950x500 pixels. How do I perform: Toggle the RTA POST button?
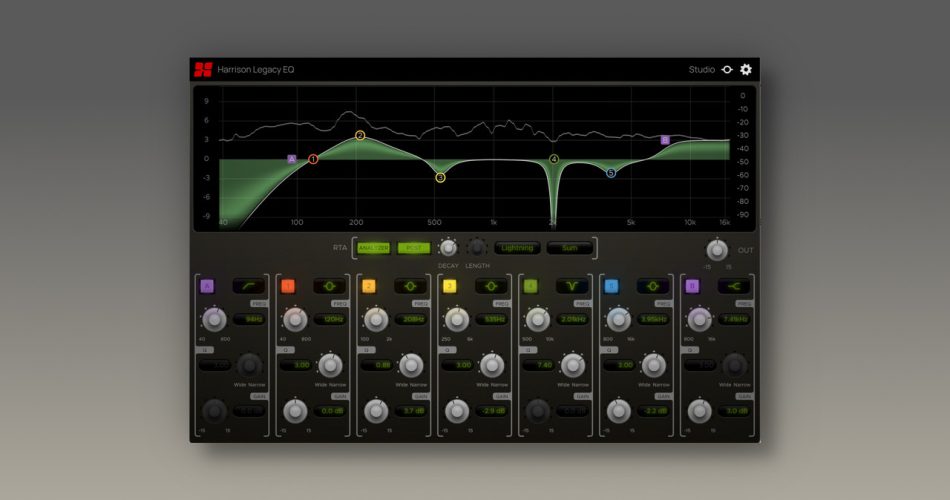(414, 248)
